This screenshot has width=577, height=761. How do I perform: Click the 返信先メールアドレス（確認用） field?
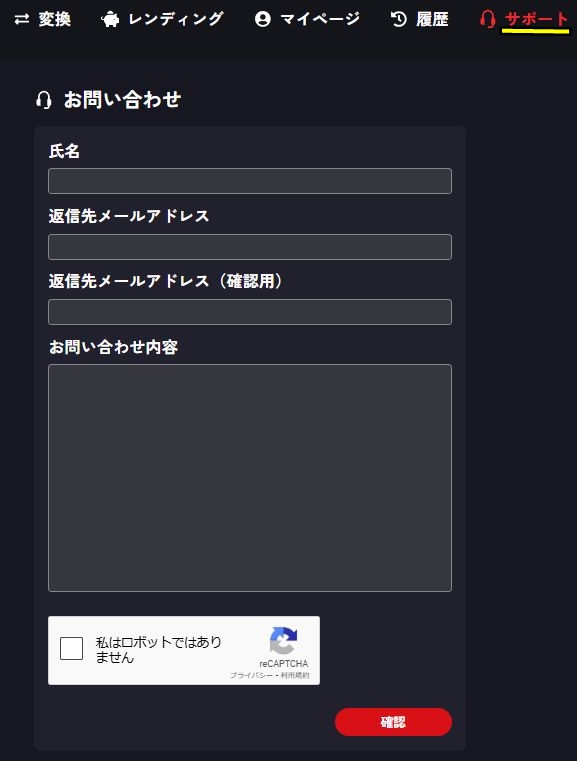pyautogui.click(x=250, y=312)
